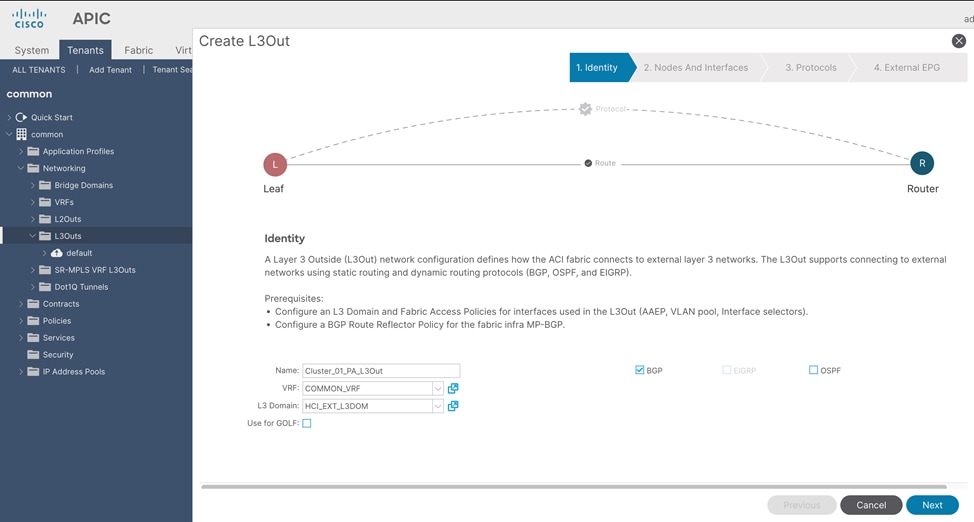Screen dimensions: 974x522
Task: Select the Tenants tab
Action: 85,50
